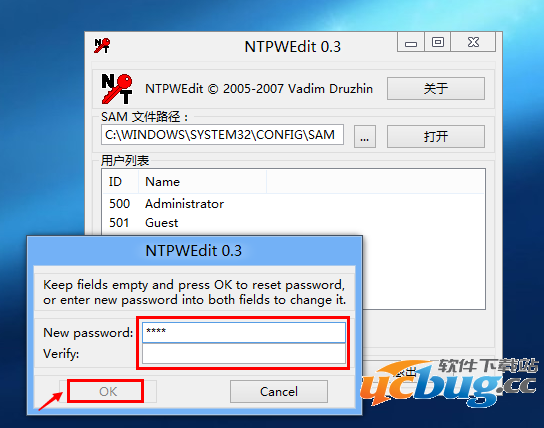This screenshot has width=544, height=428.
Task: Minimize the NTPWEdit main window
Action: [411, 42]
